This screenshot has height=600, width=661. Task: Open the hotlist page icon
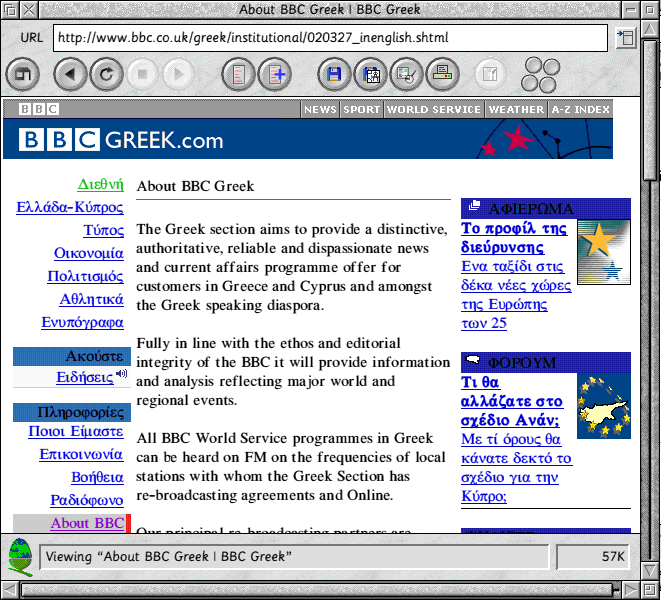(238, 75)
